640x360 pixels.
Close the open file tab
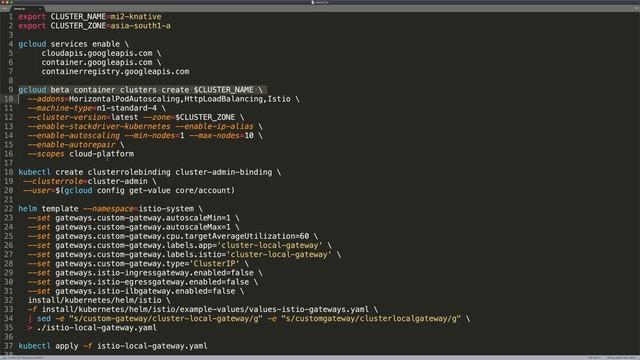40,9
